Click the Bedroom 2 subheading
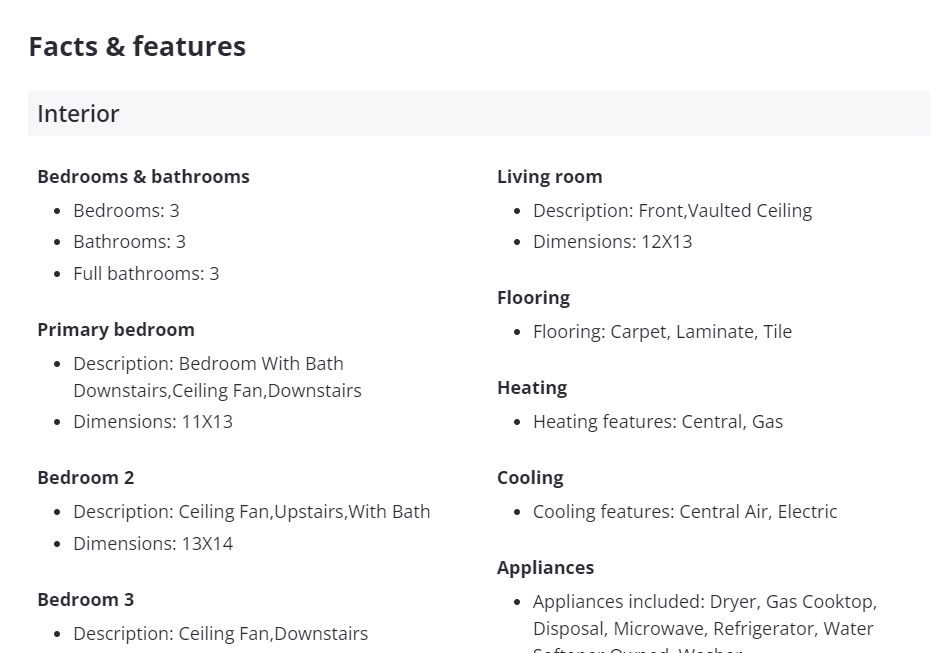Screen dimensions: 934x653 click(x=86, y=478)
